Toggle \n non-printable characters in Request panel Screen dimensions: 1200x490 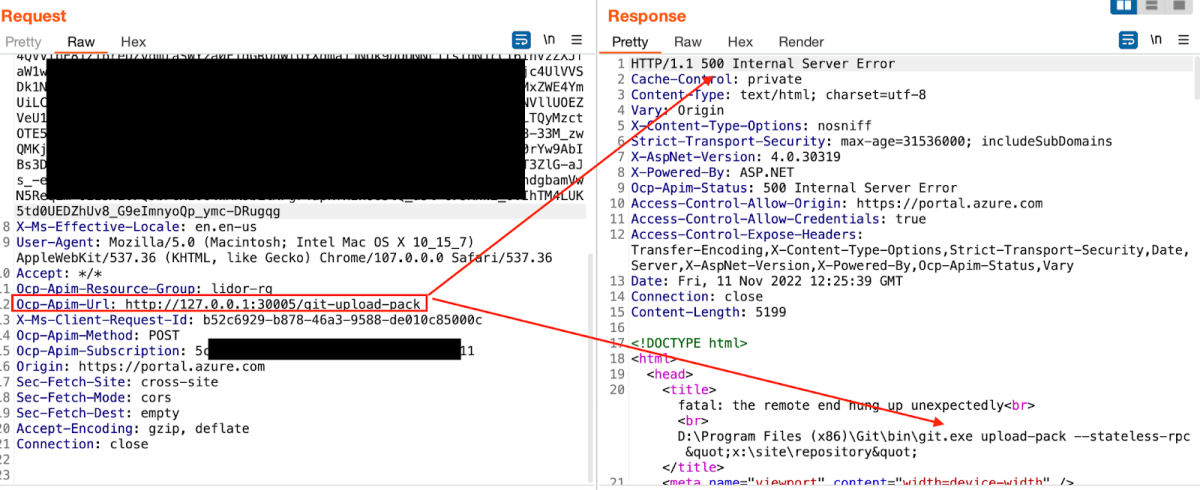549,39
